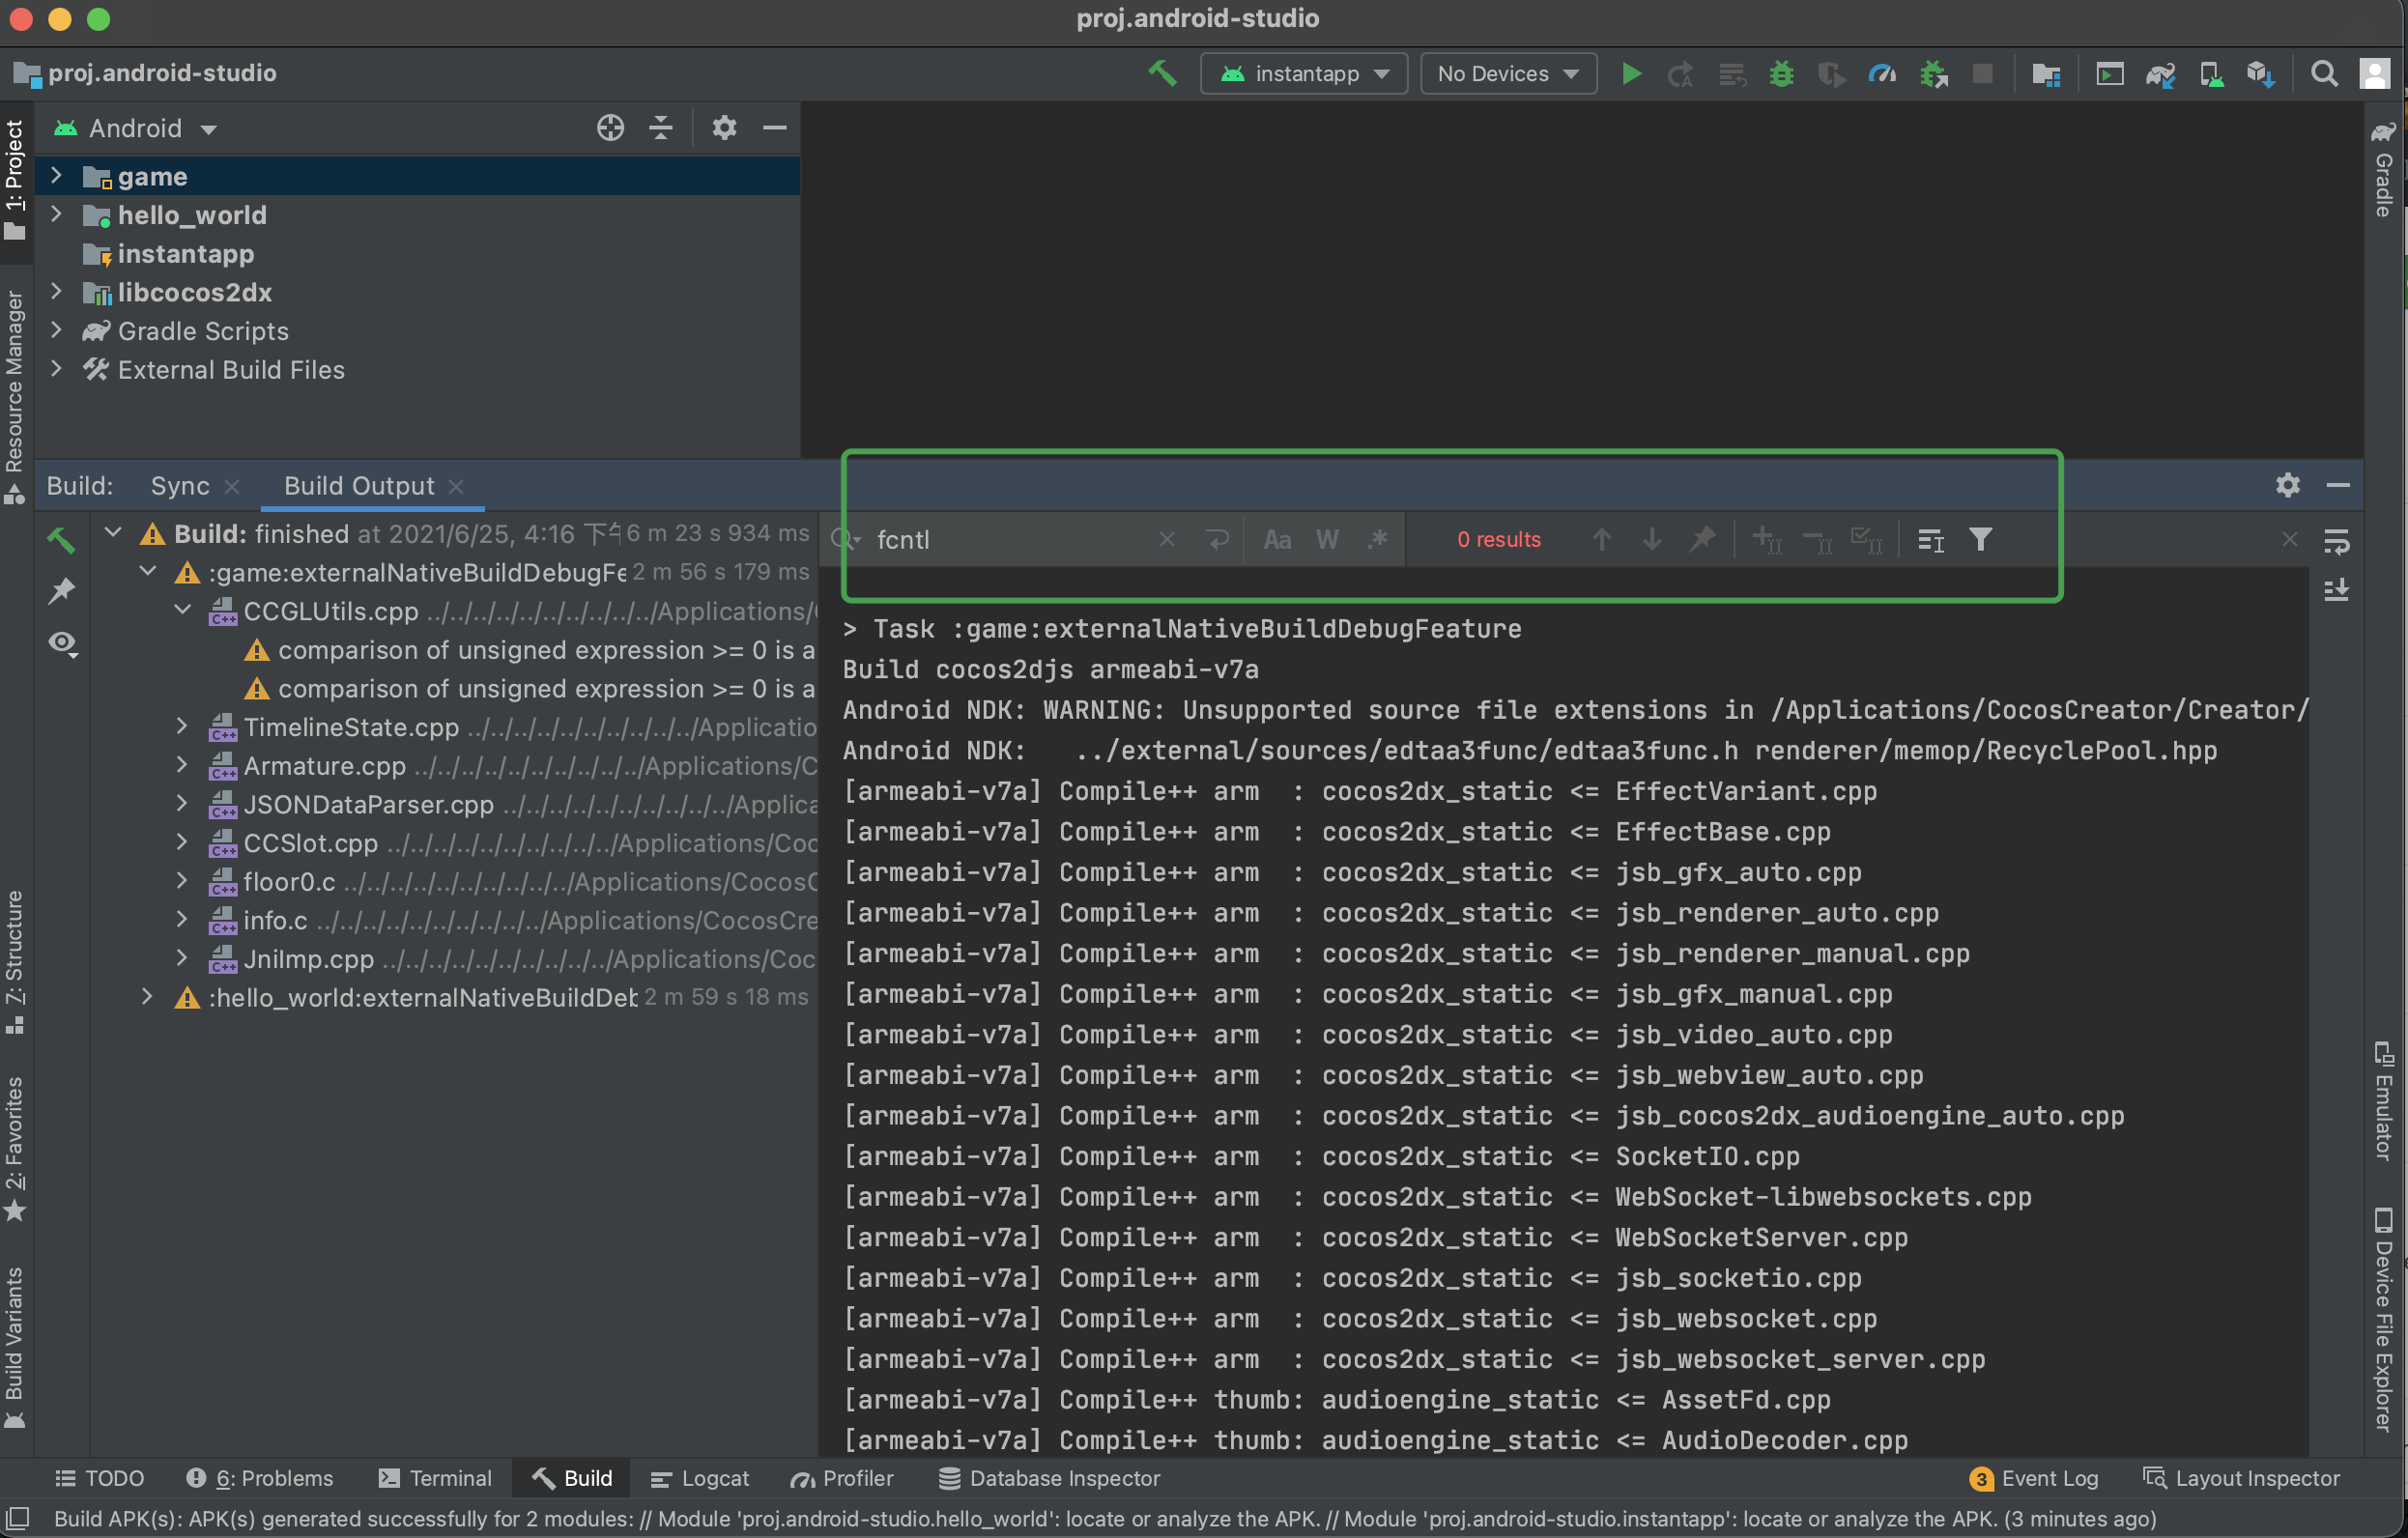This screenshot has height=1538, width=2408.
Task: Click inside the fcntl search field
Action: 1000,540
